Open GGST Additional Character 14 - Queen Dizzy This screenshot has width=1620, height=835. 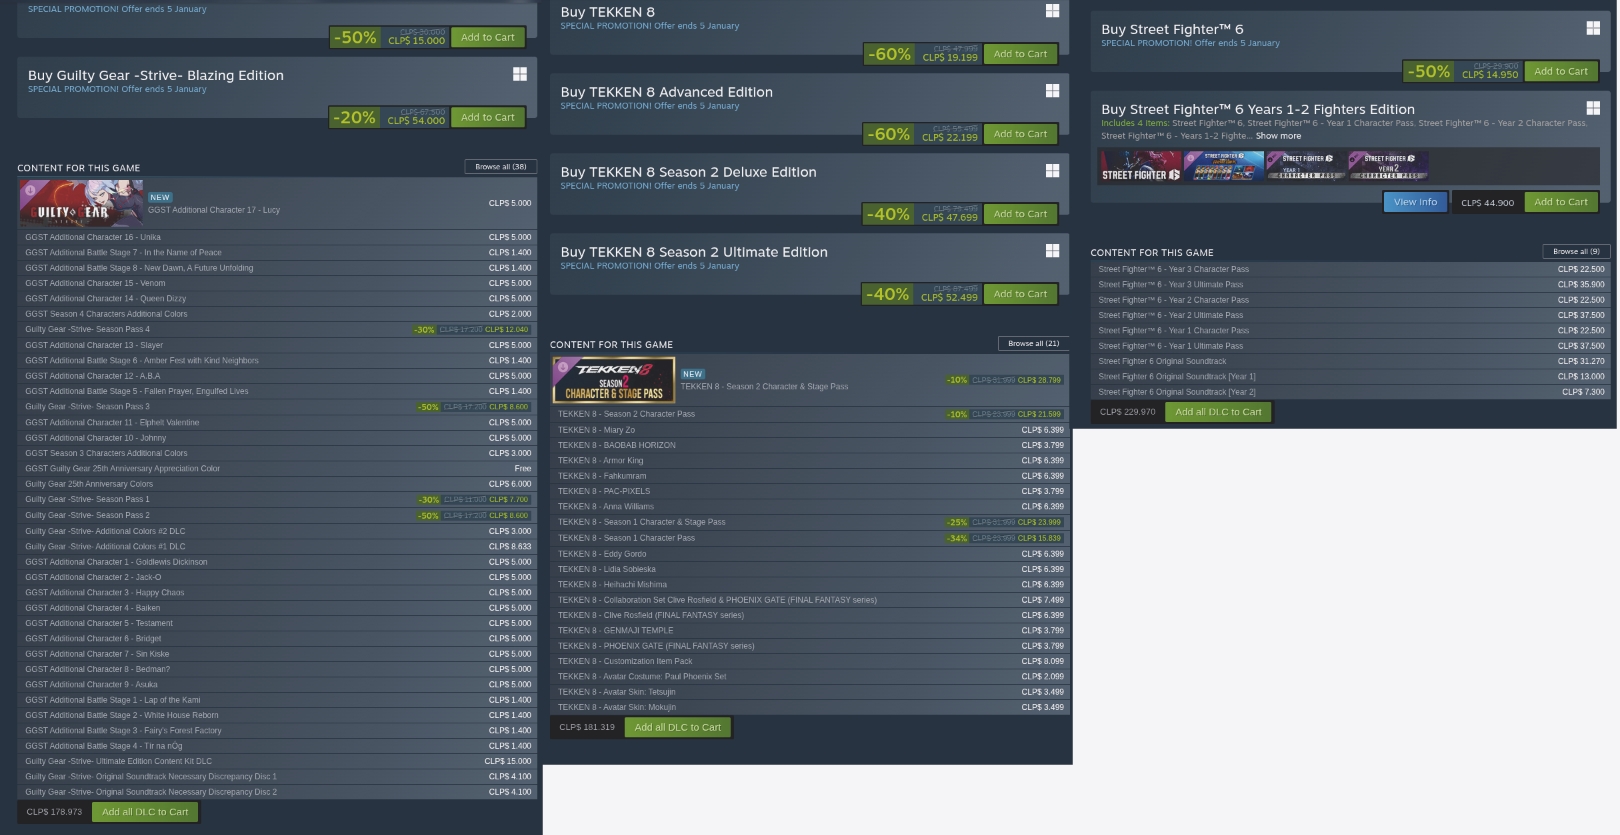coord(277,298)
